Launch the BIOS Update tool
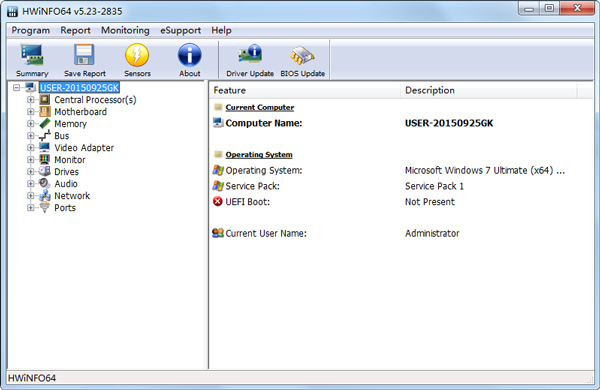This screenshot has width=600, height=390. coord(302,60)
